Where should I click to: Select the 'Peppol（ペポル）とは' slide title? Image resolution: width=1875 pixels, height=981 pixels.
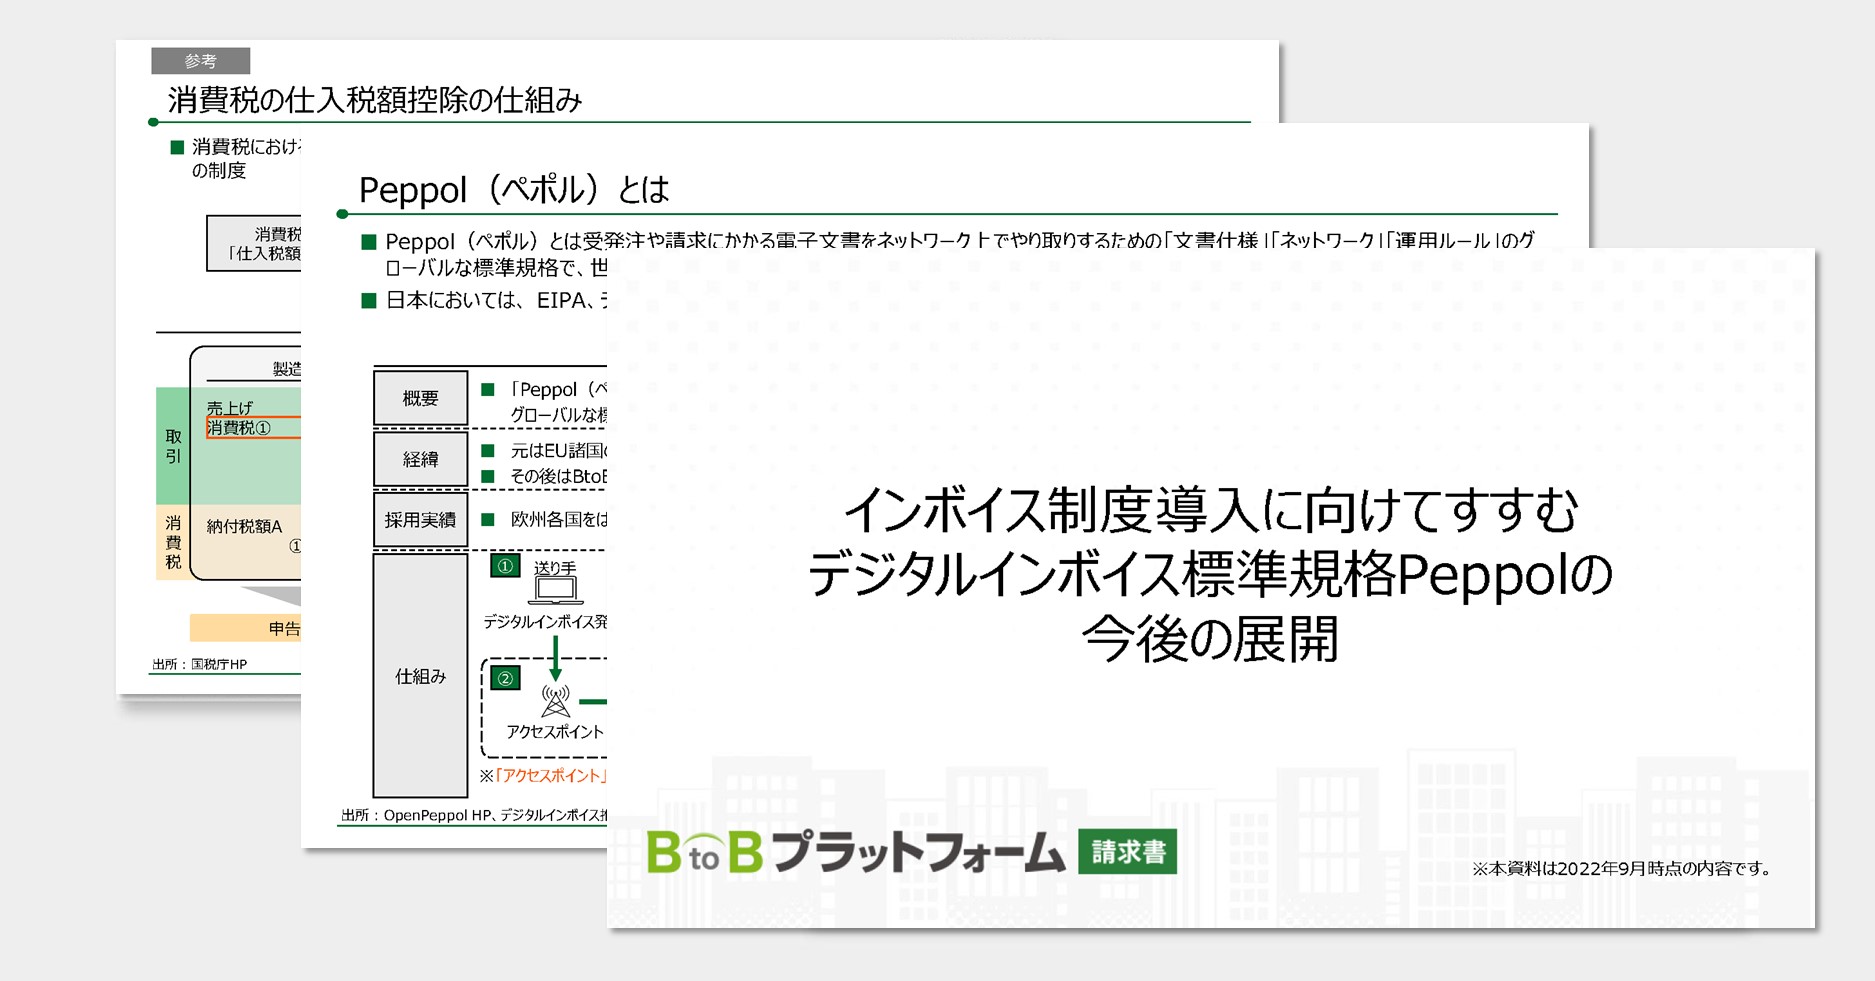(x=514, y=189)
